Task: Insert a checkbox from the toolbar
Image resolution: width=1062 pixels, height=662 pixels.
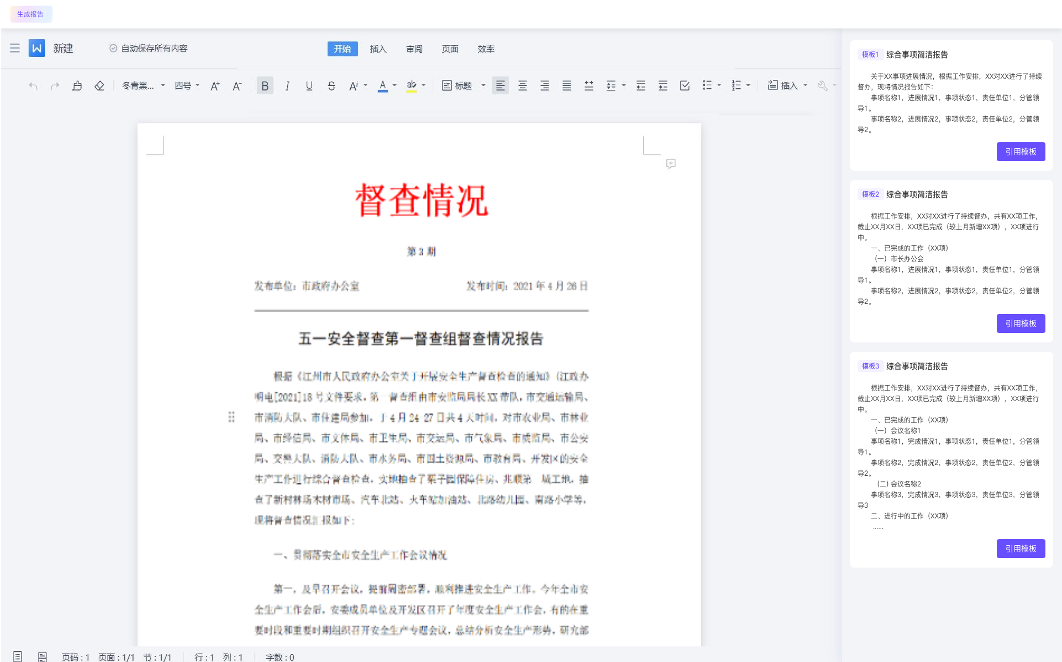Action: coord(684,86)
